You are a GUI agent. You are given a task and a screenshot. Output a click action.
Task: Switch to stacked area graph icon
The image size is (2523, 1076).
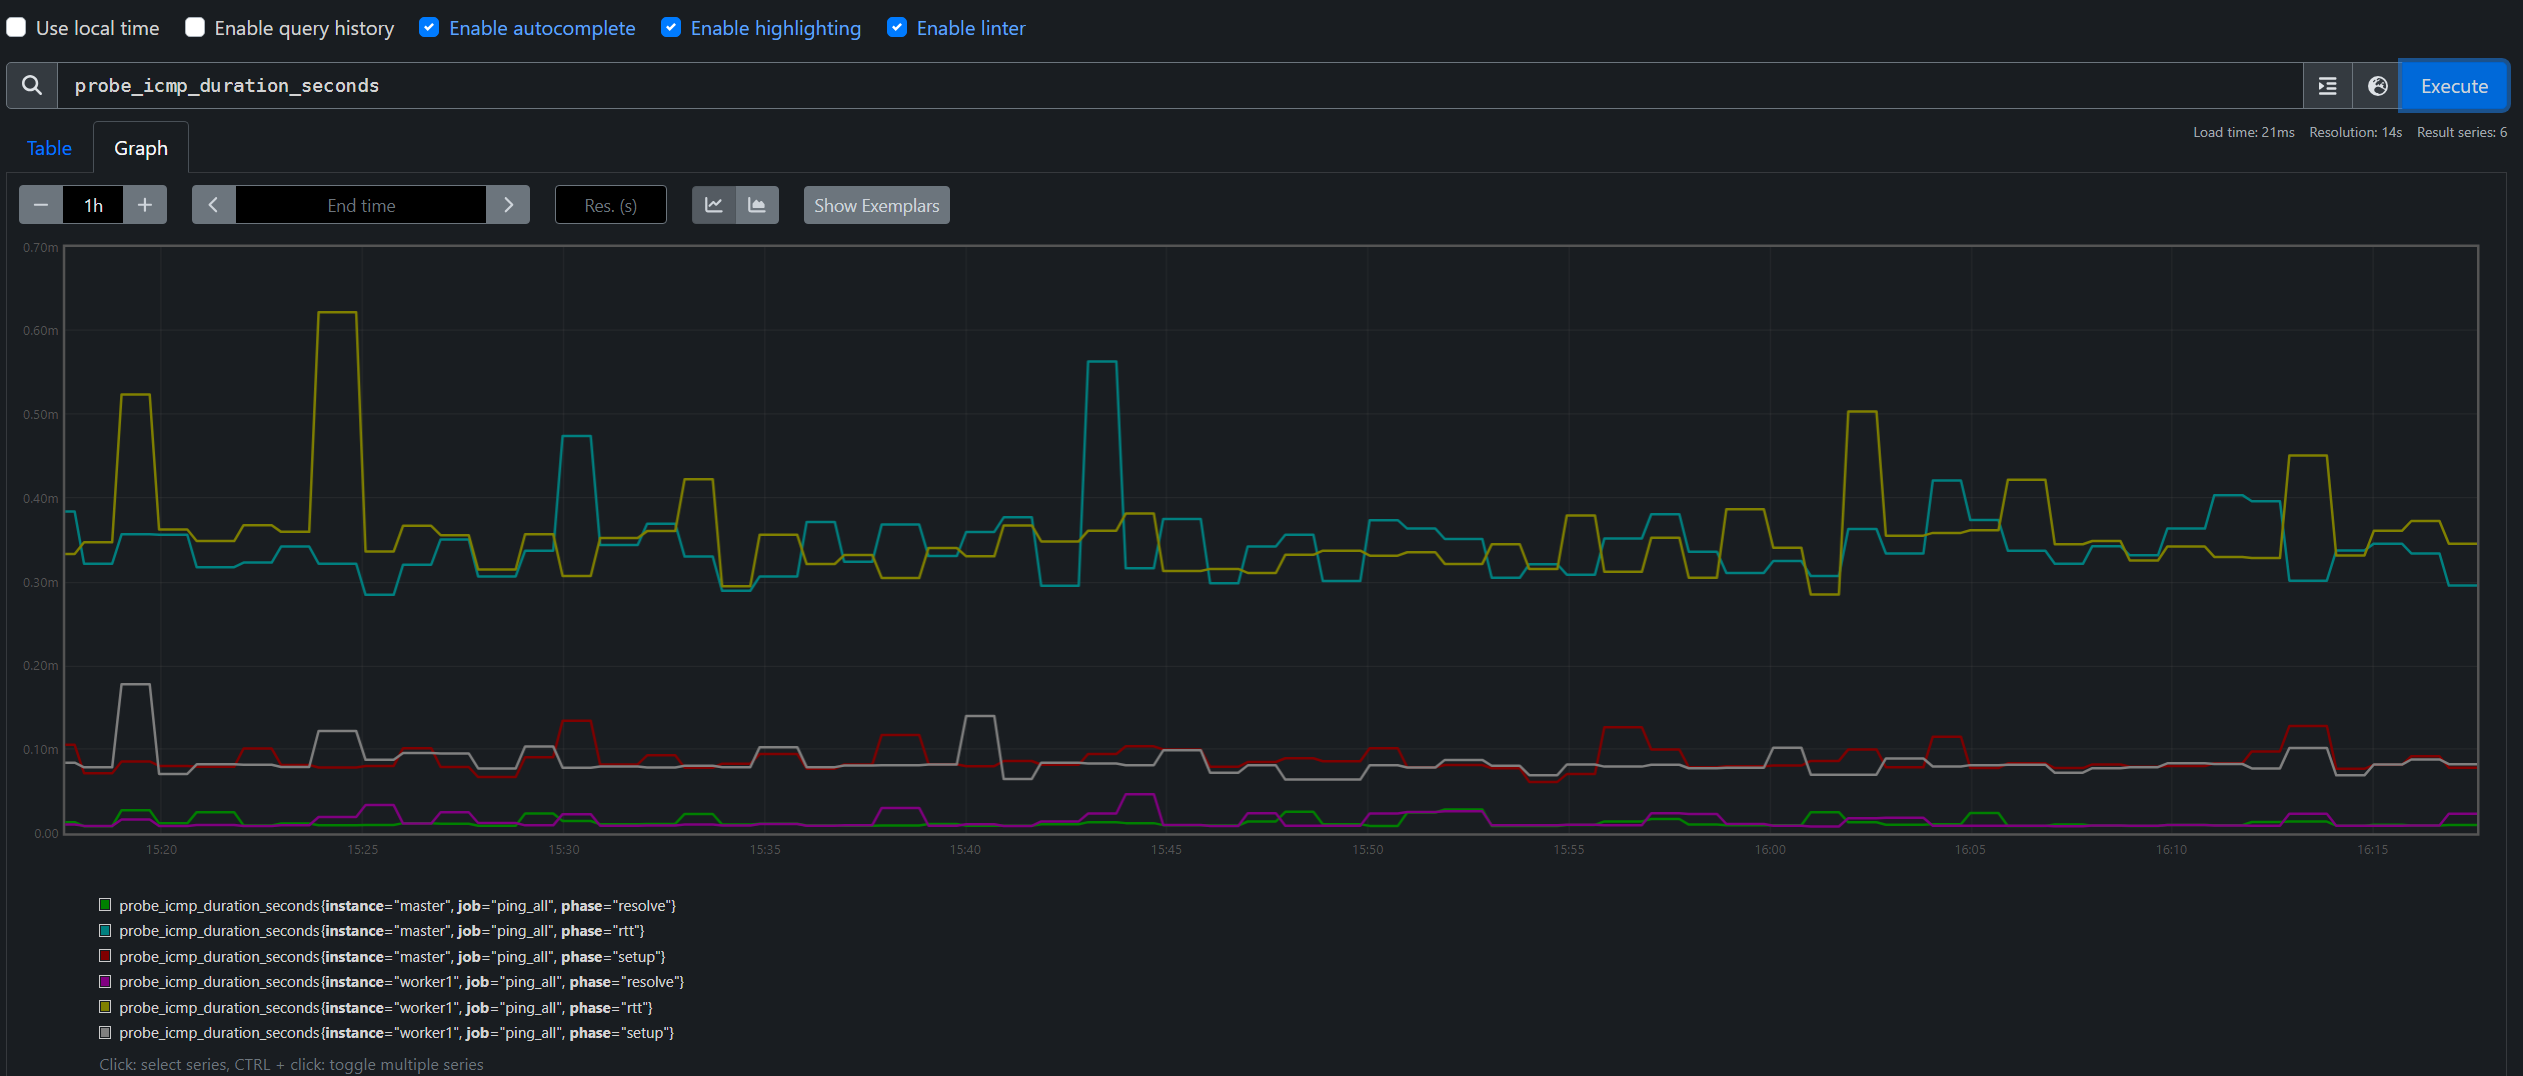(x=757, y=205)
